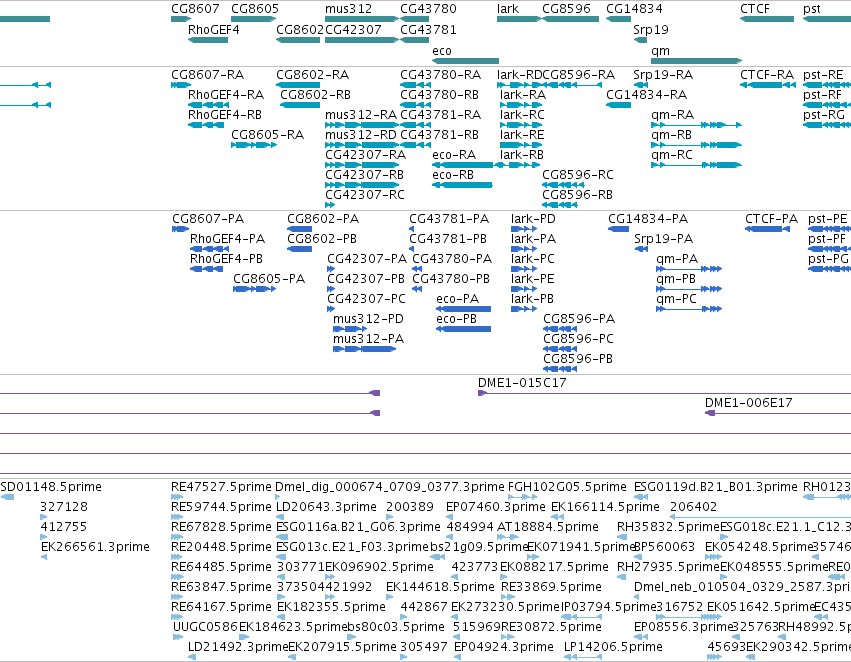The width and height of the screenshot is (851, 662).
Task: Click the eco gene bar
Action: pyautogui.click(x=465, y=61)
